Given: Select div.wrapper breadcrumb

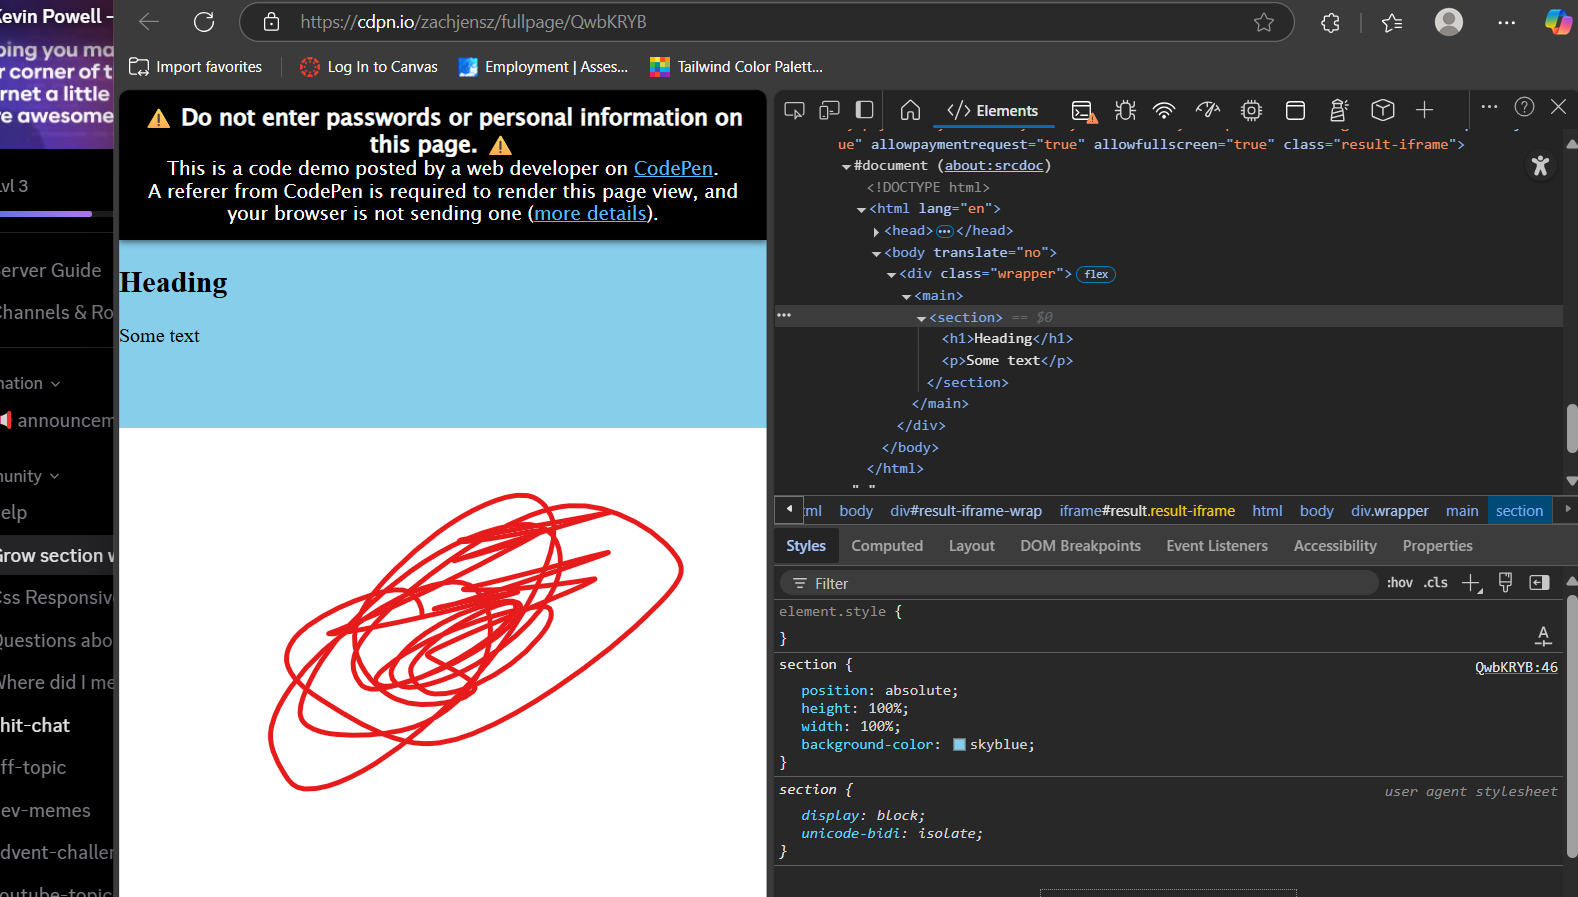Looking at the screenshot, I should (x=1389, y=511).
